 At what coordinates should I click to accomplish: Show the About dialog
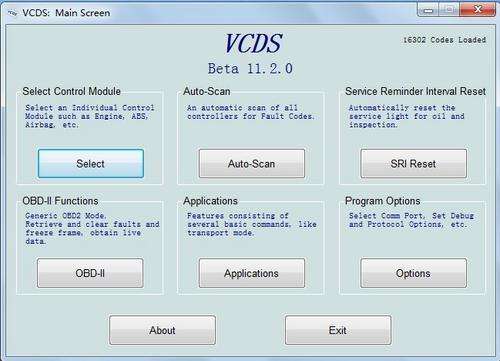click(162, 330)
